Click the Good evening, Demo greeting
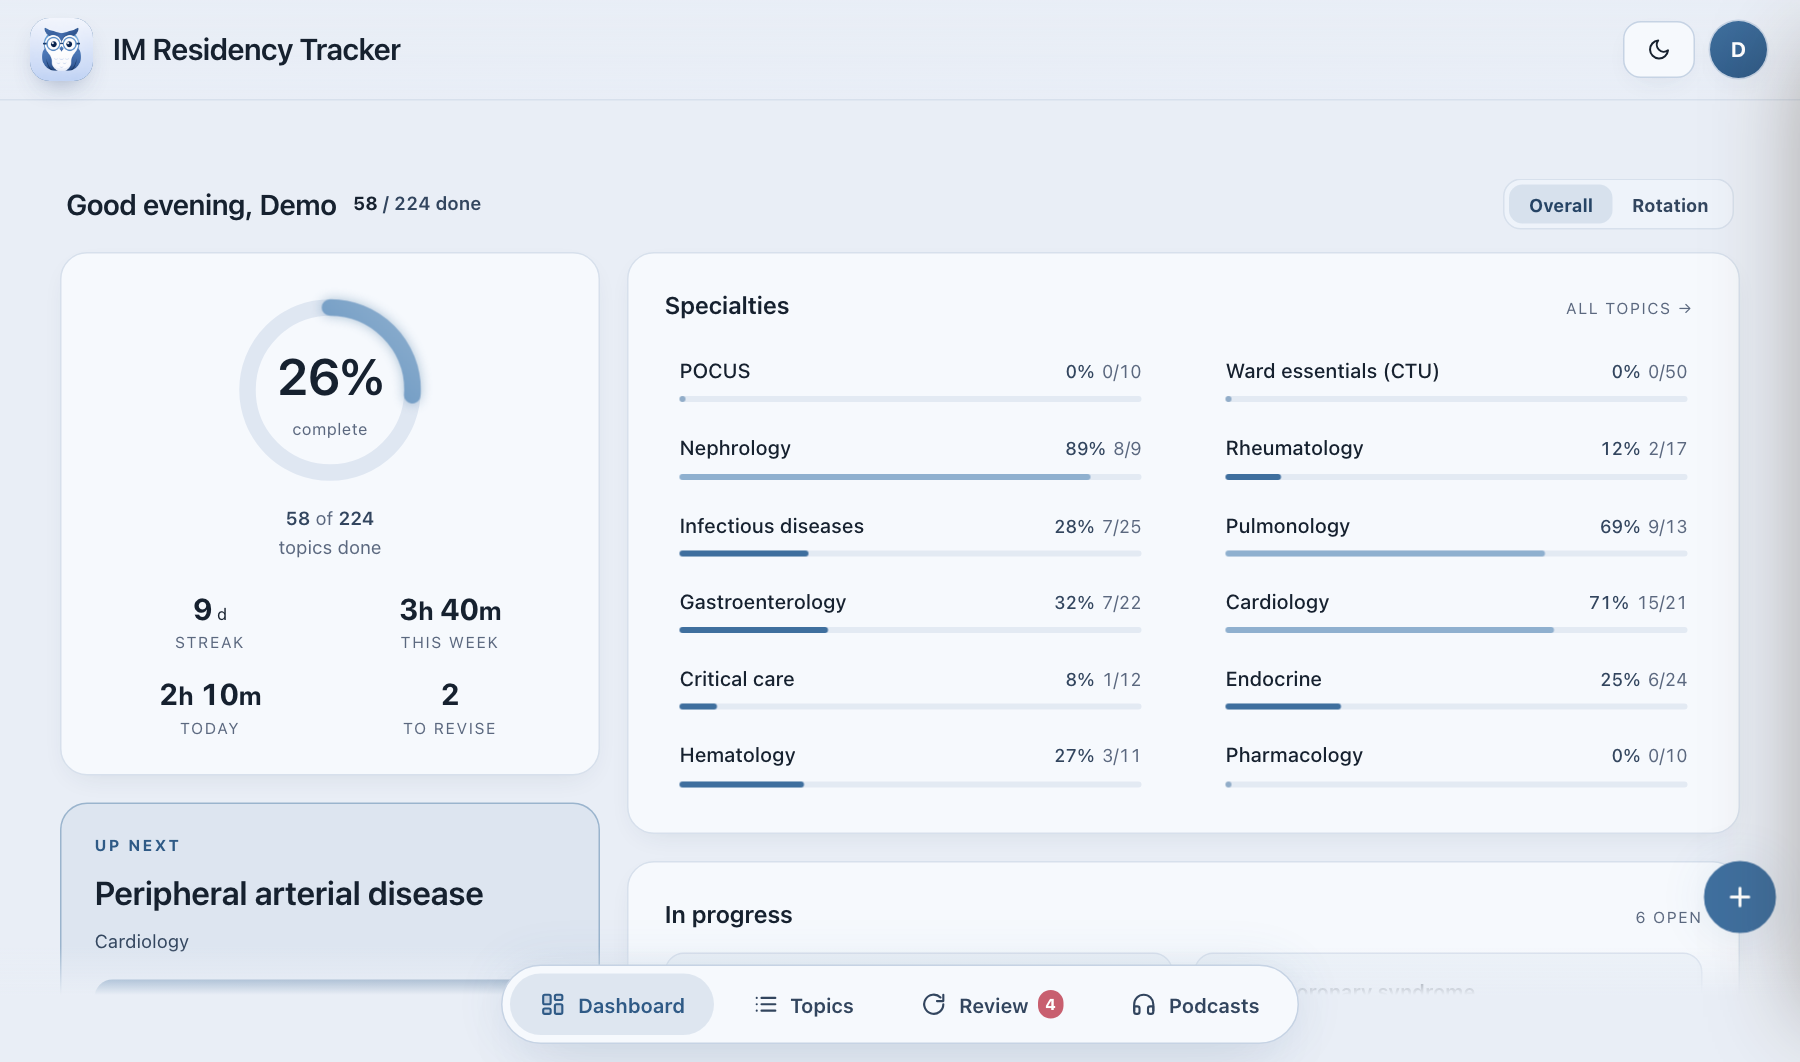The height and width of the screenshot is (1062, 1800). [x=201, y=205]
